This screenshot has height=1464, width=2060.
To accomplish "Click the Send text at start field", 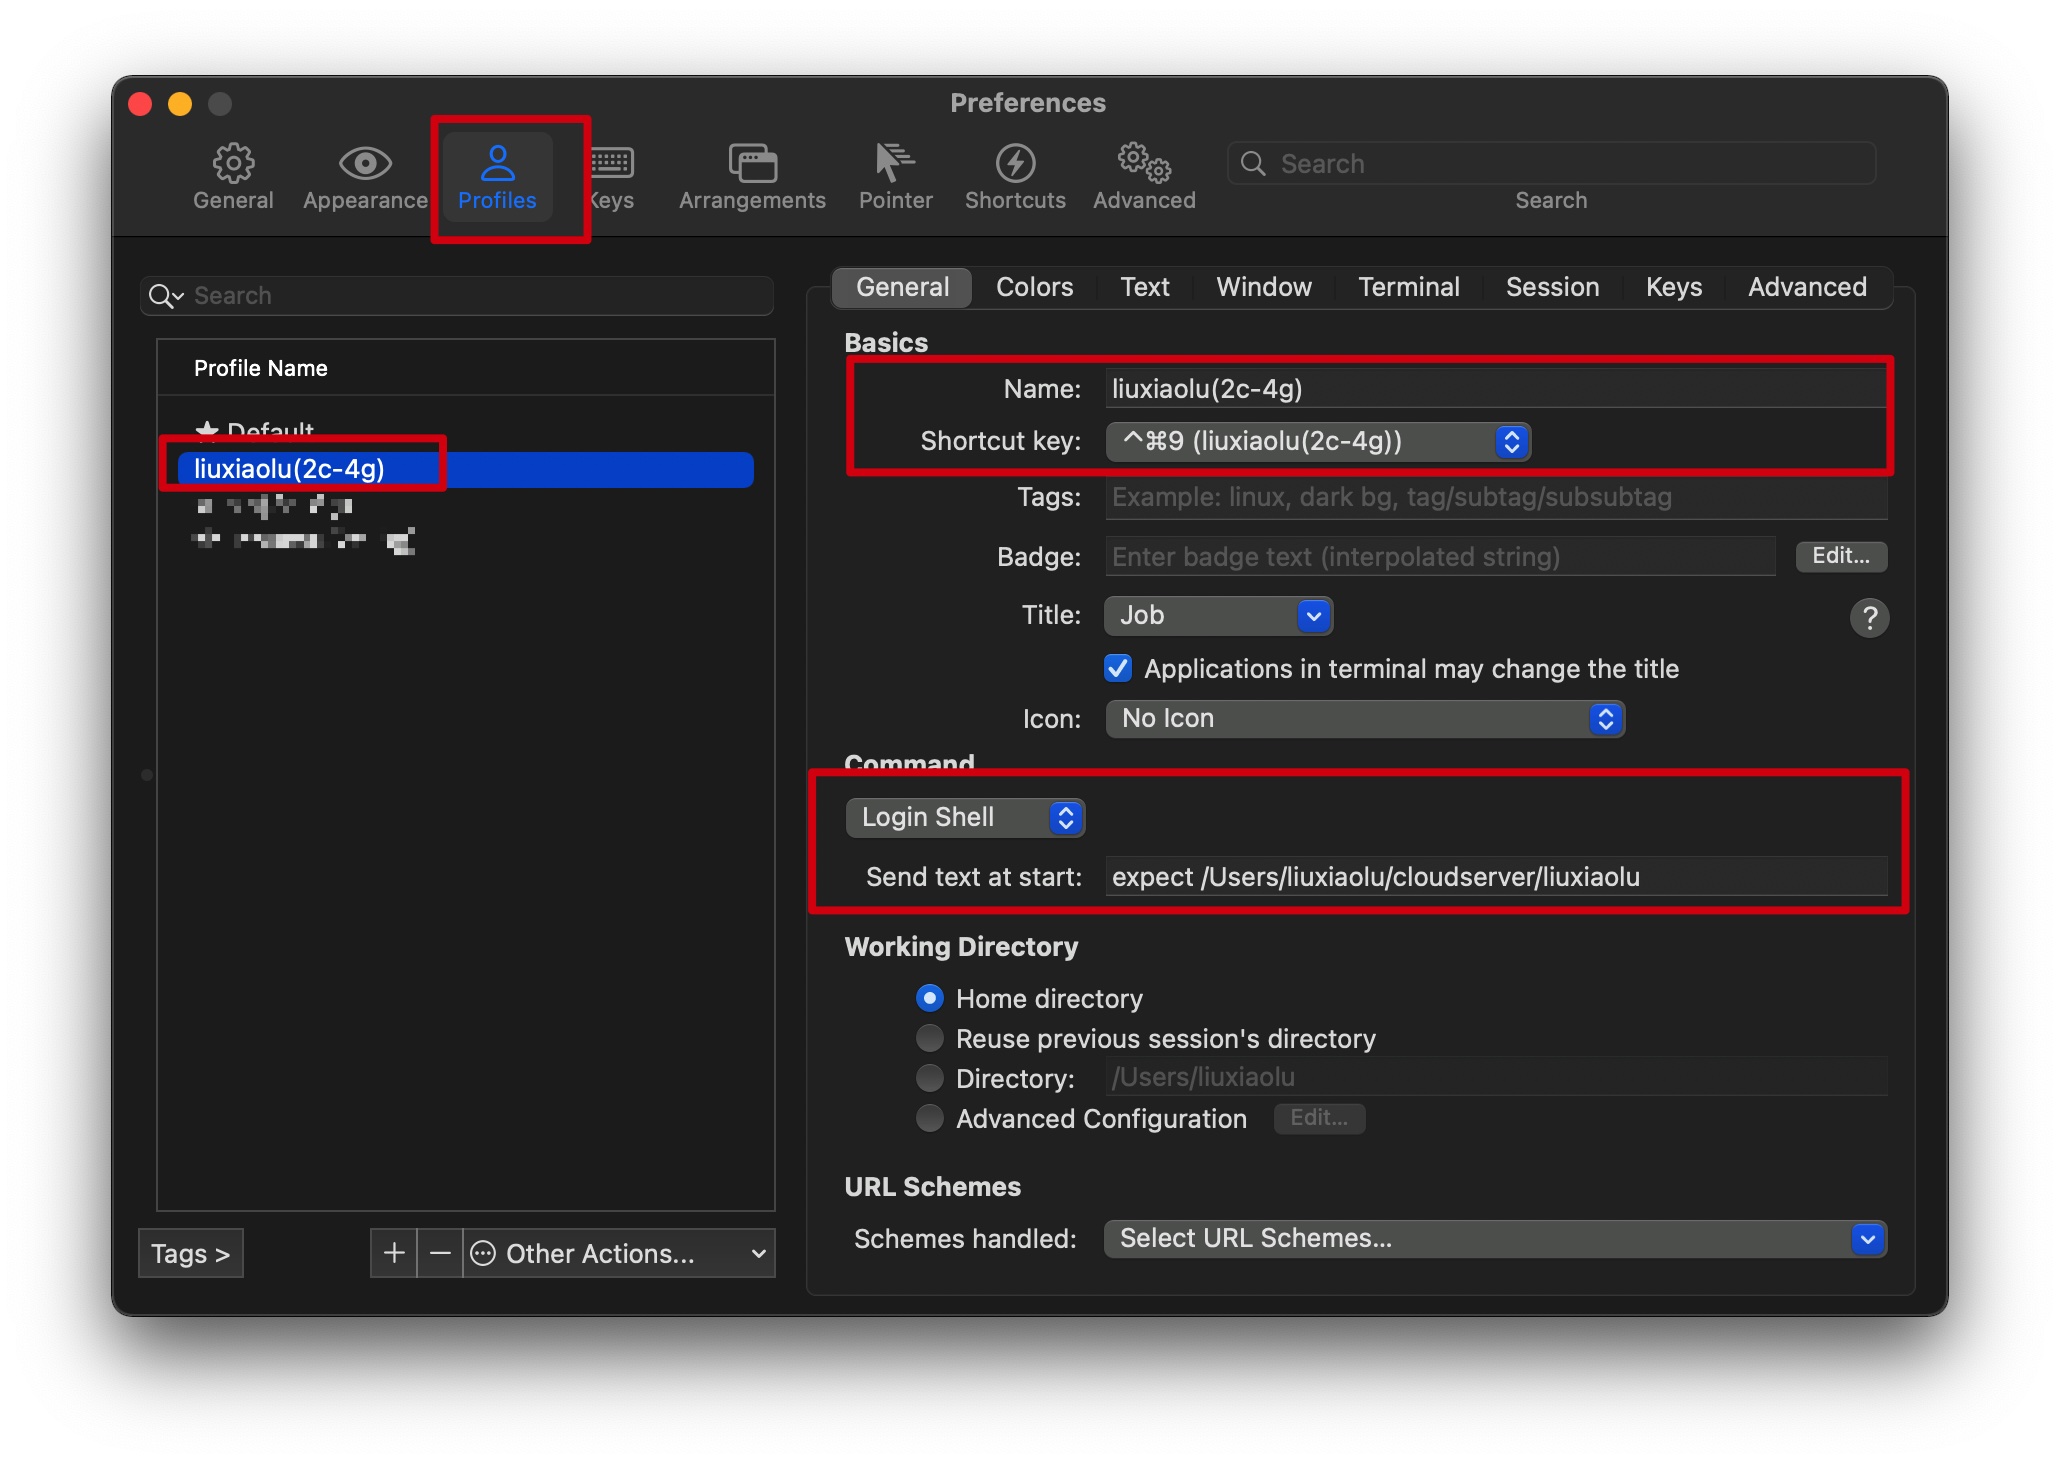I will (x=1495, y=877).
